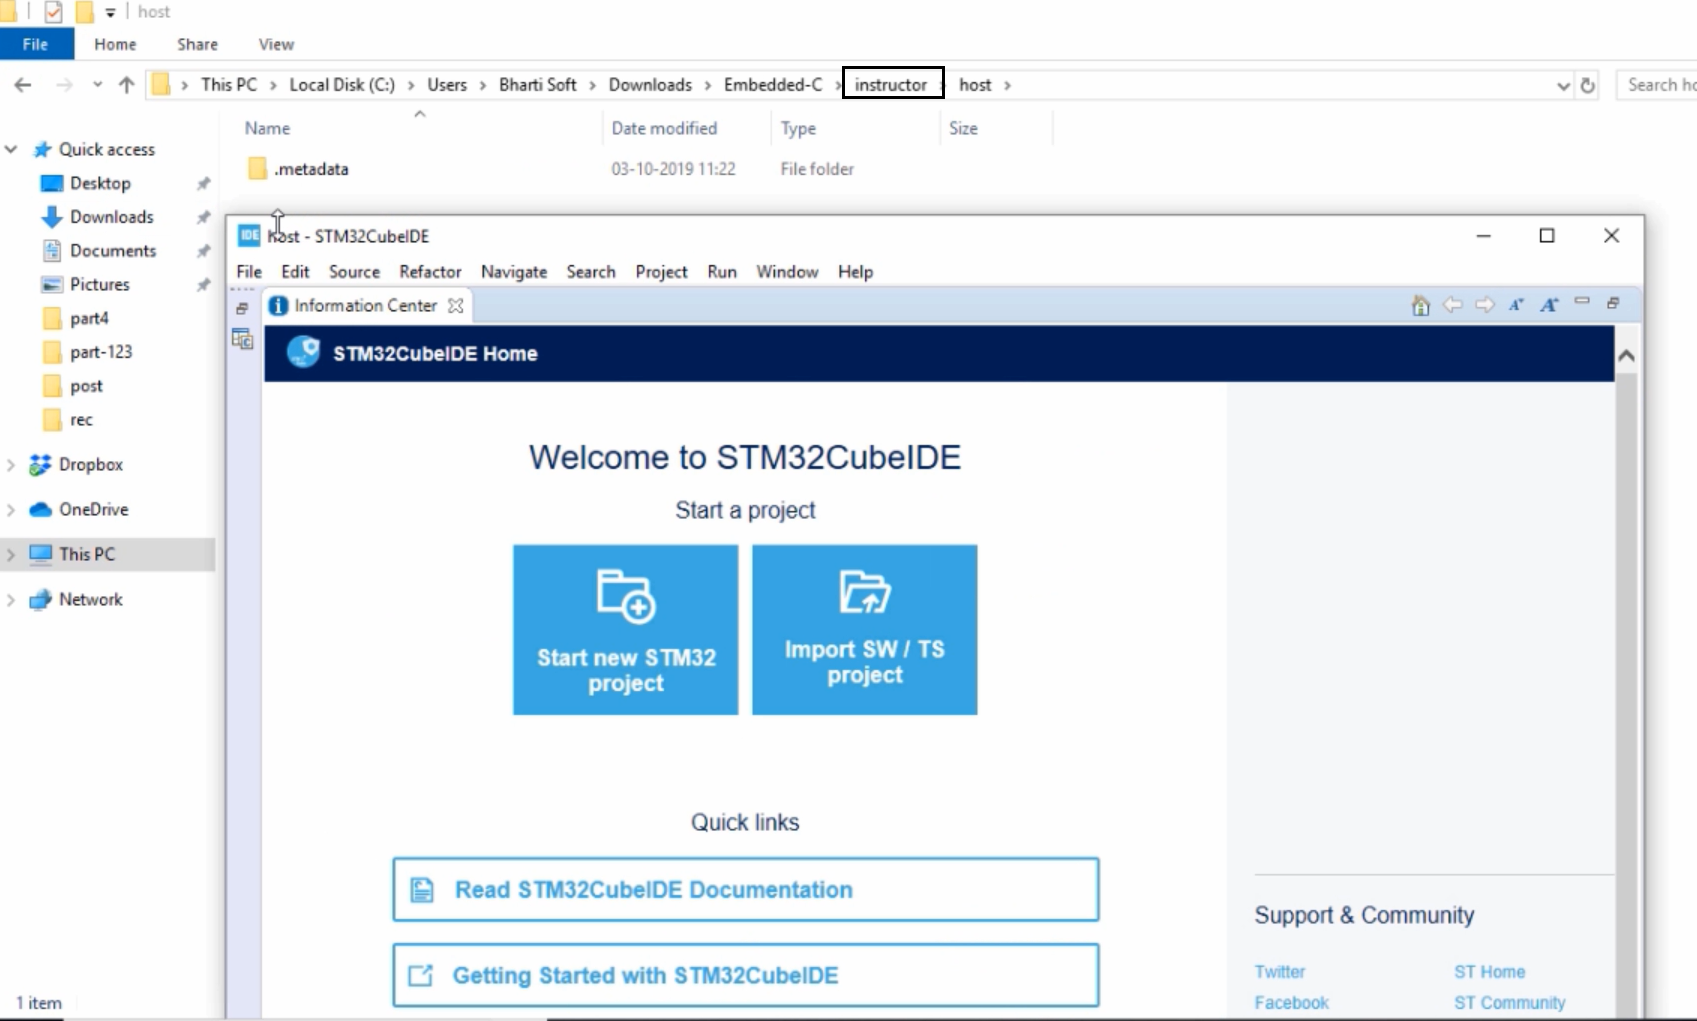Open the ST Home link

tap(1490, 972)
